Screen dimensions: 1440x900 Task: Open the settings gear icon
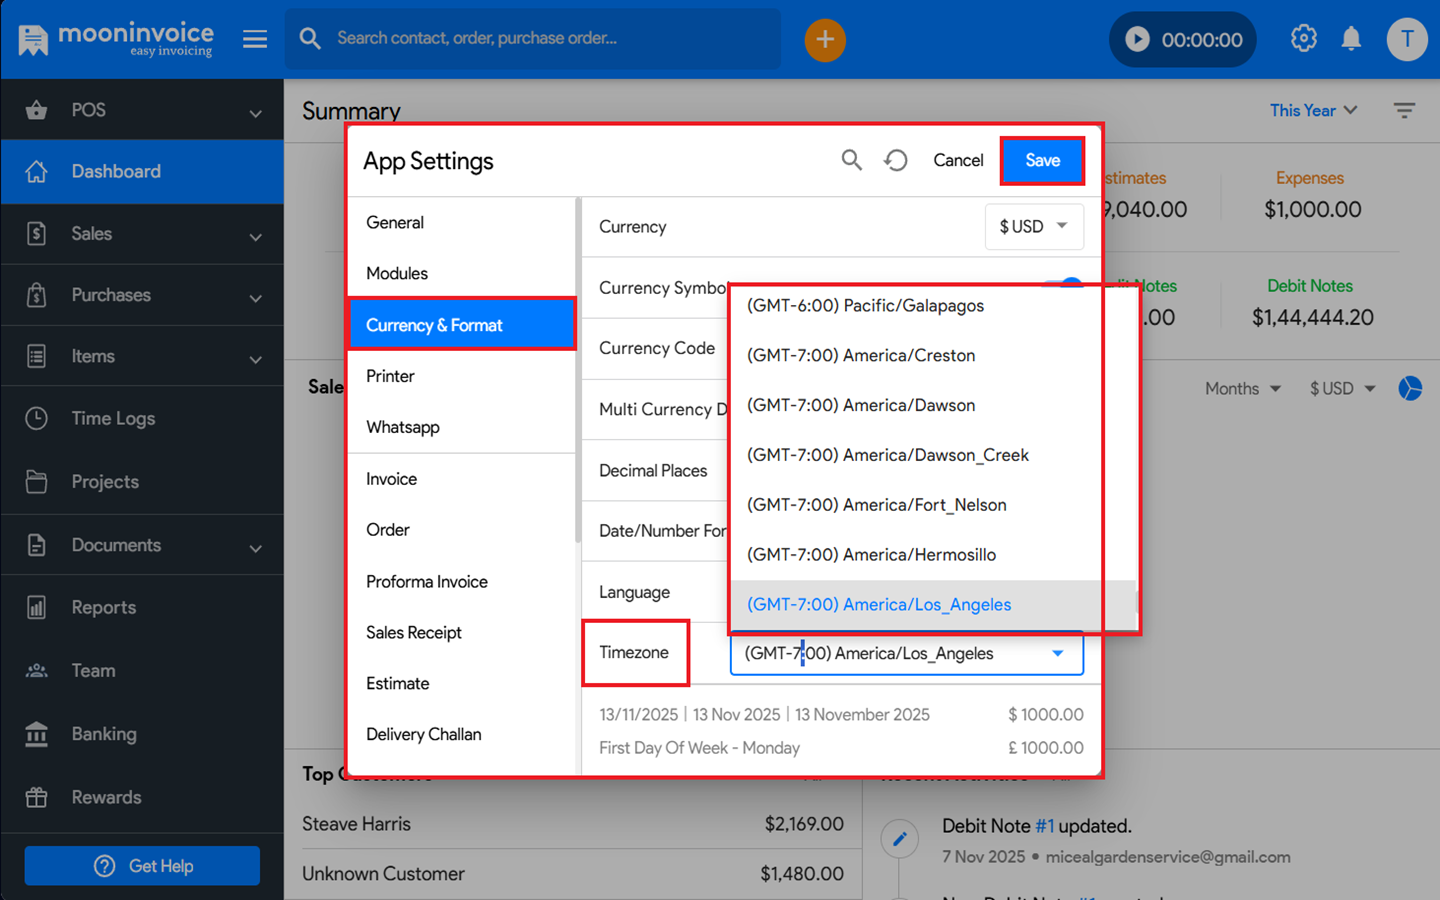click(1303, 39)
